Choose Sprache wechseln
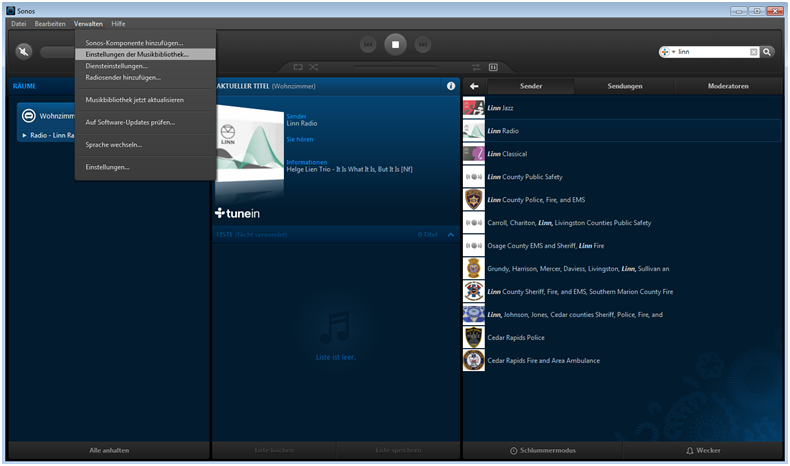This screenshot has width=790, height=466. (145, 145)
